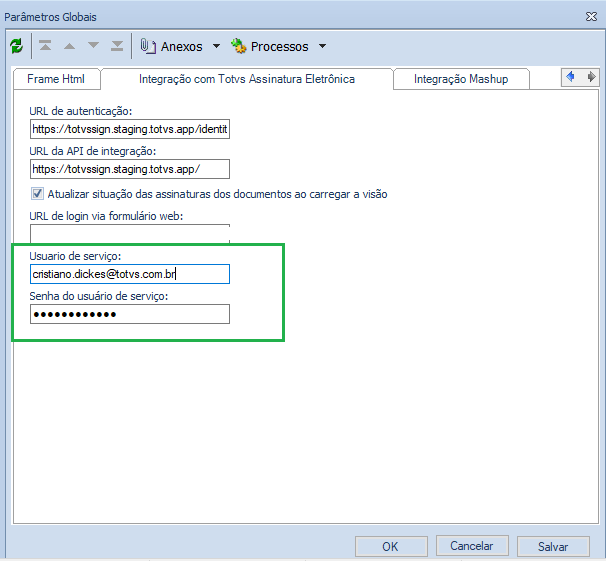The width and height of the screenshot is (606, 561).
Task: Click the 'URL de autenticação:' label
Action: [x=81, y=111]
